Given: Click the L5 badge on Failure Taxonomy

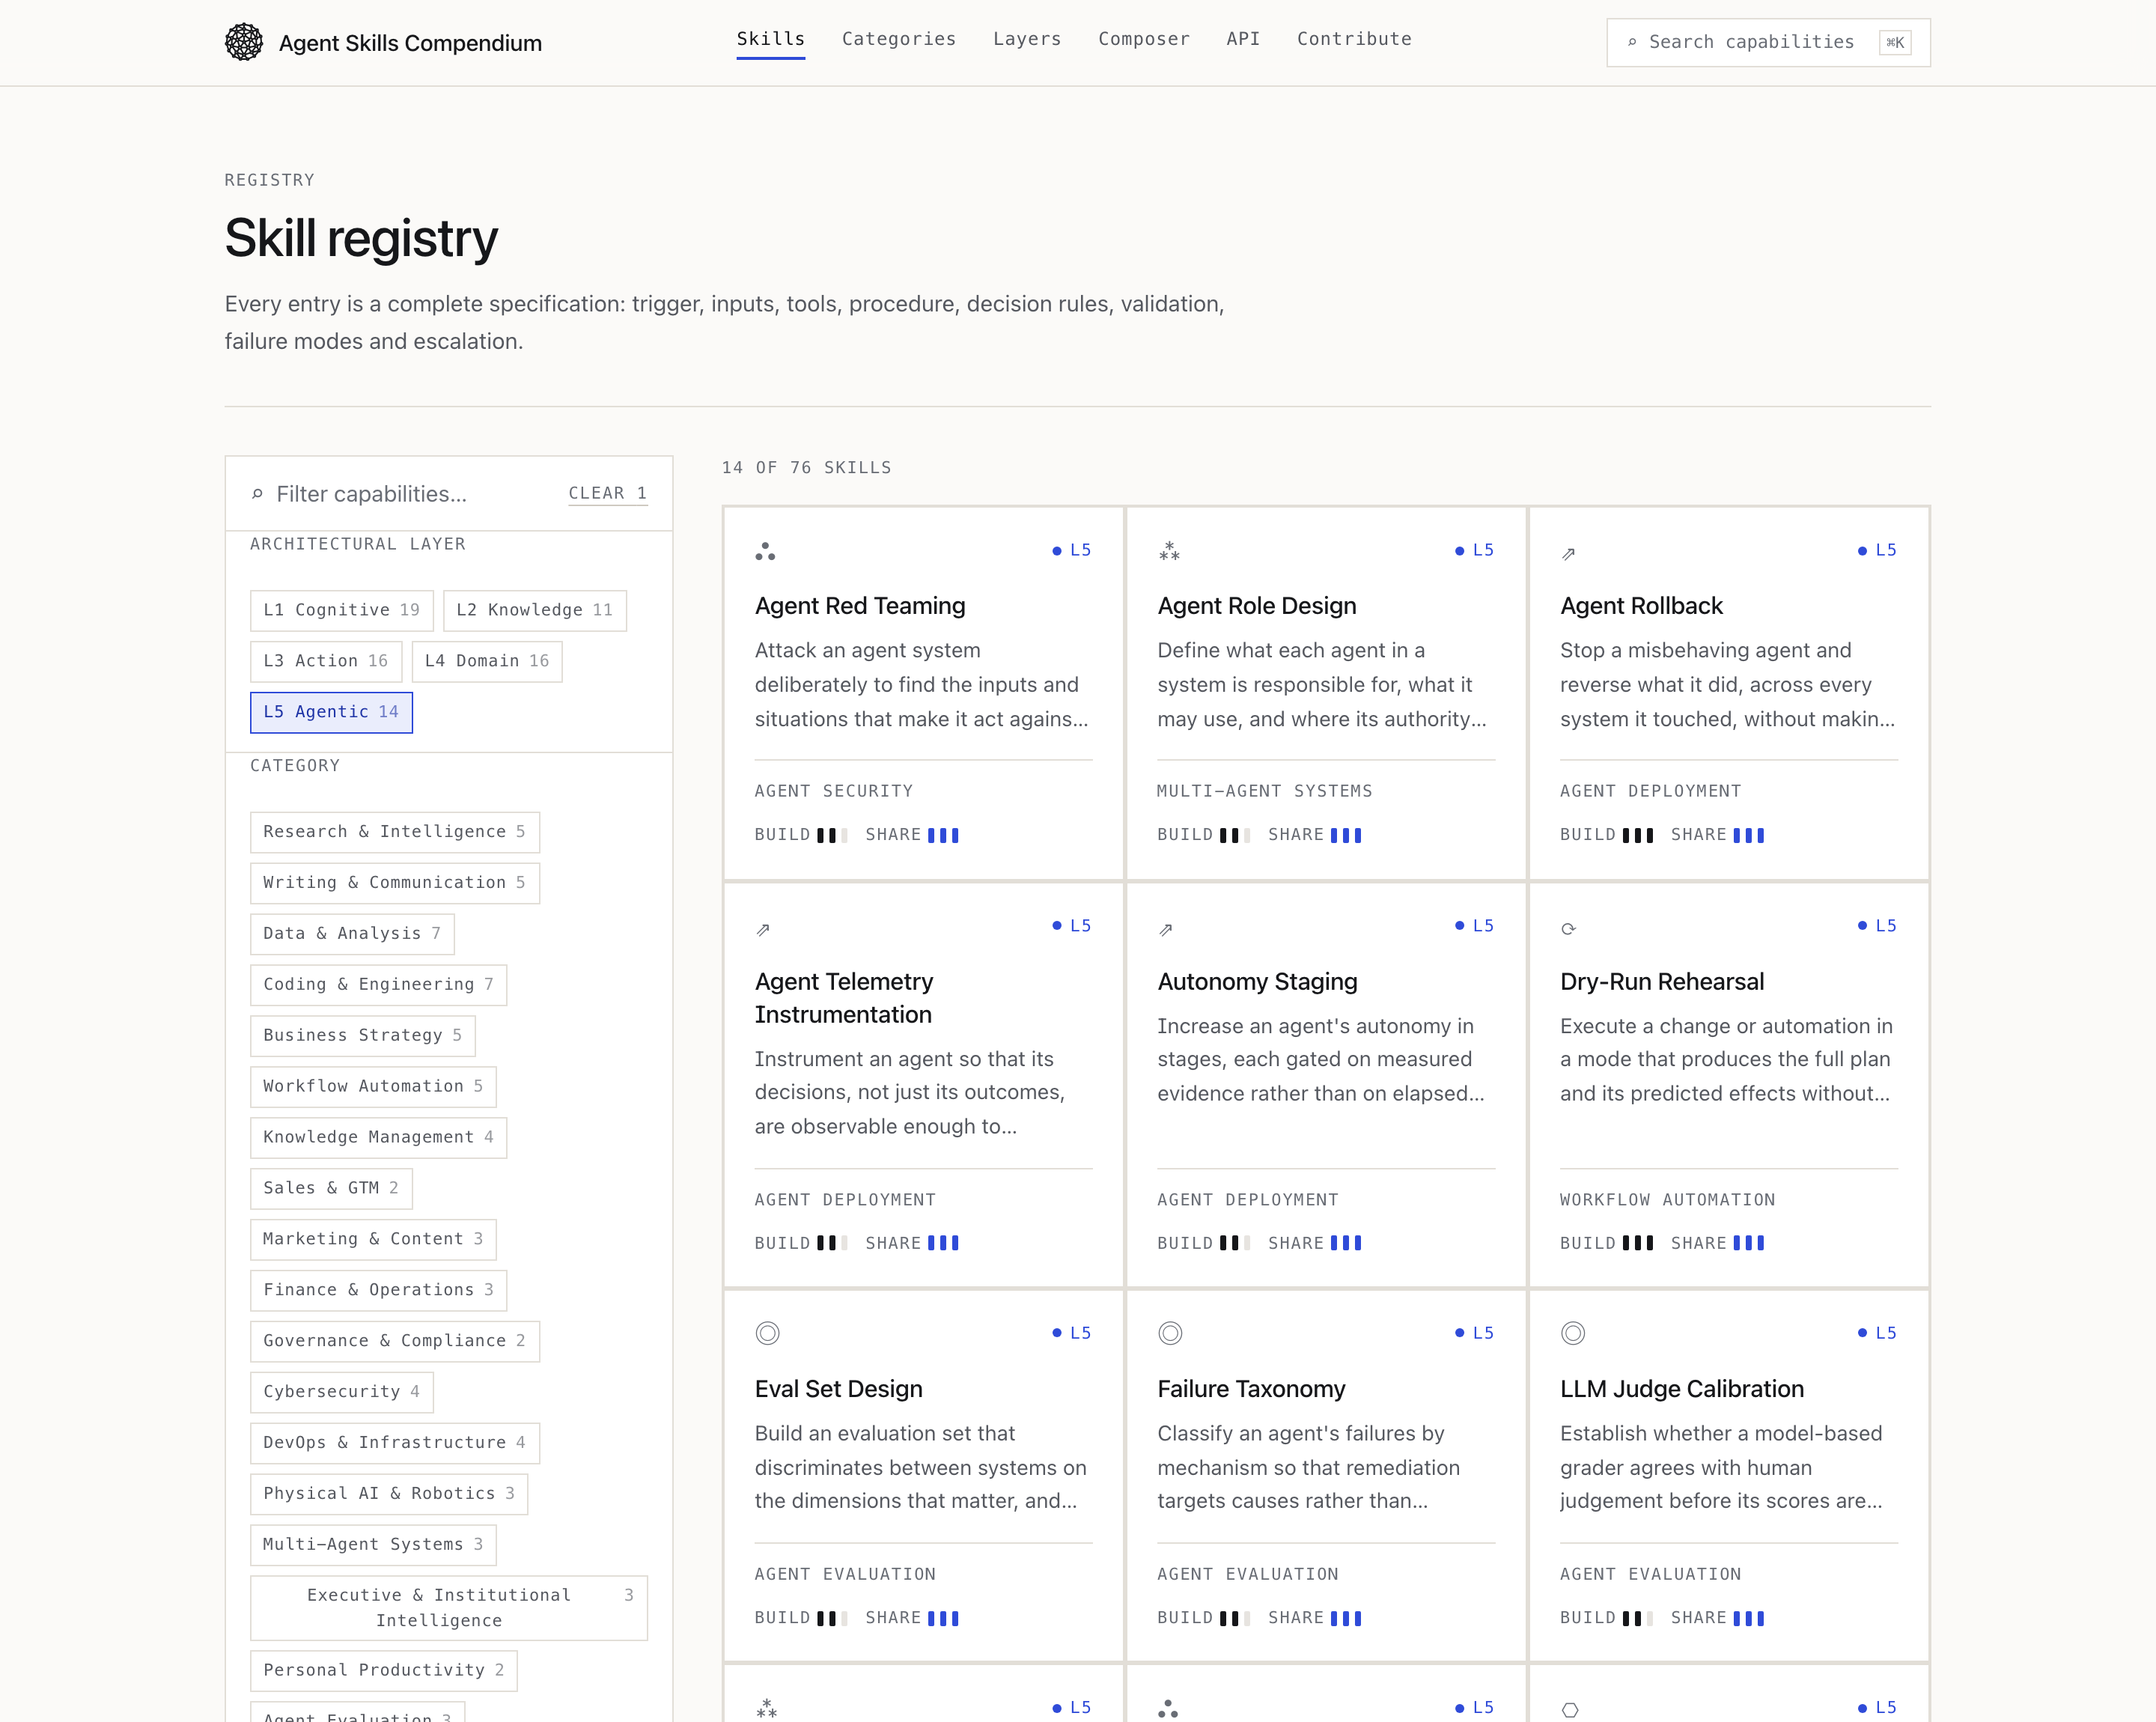Looking at the screenshot, I should (1474, 1333).
